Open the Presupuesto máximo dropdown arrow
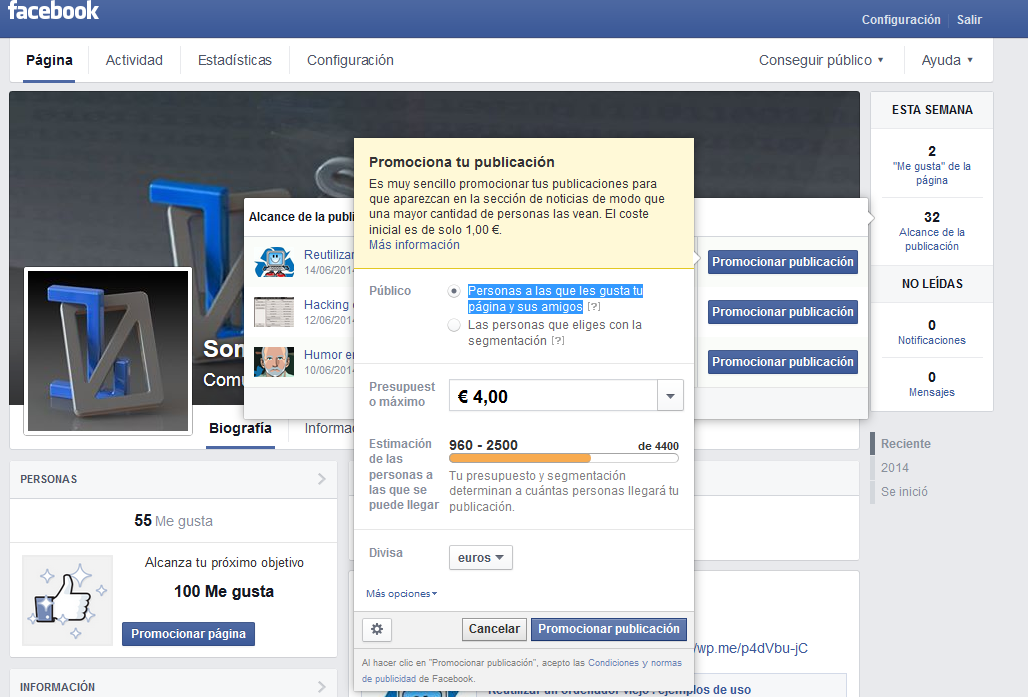1028x697 pixels. click(x=670, y=395)
